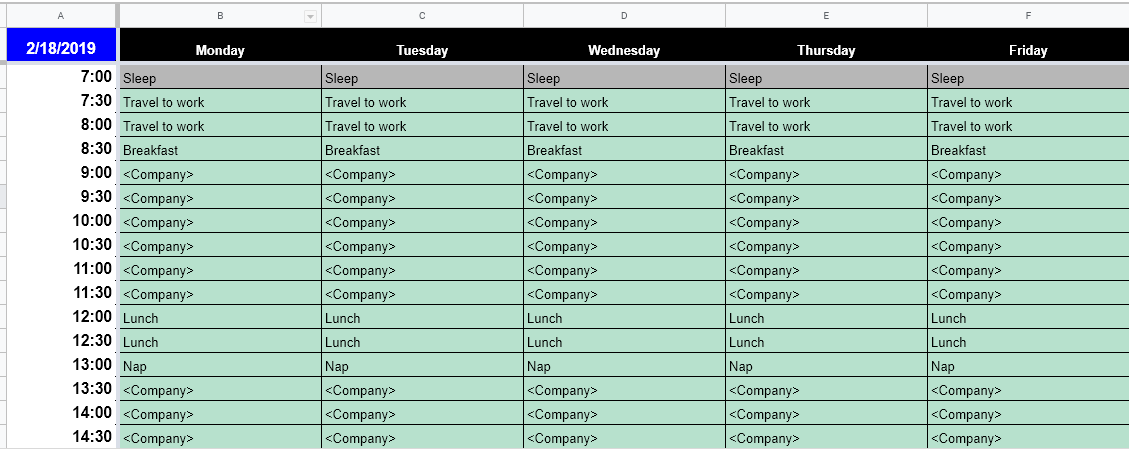
Task: Select Thursday's 14:30 <Company> cell
Action: click(x=826, y=438)
